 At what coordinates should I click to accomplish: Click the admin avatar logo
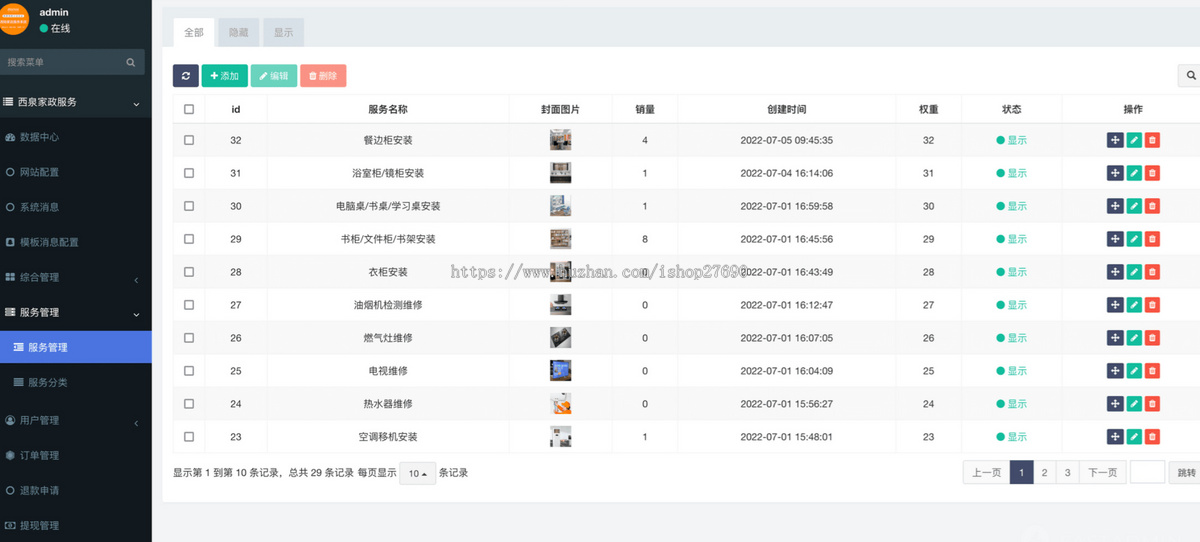tap(14, 18)
